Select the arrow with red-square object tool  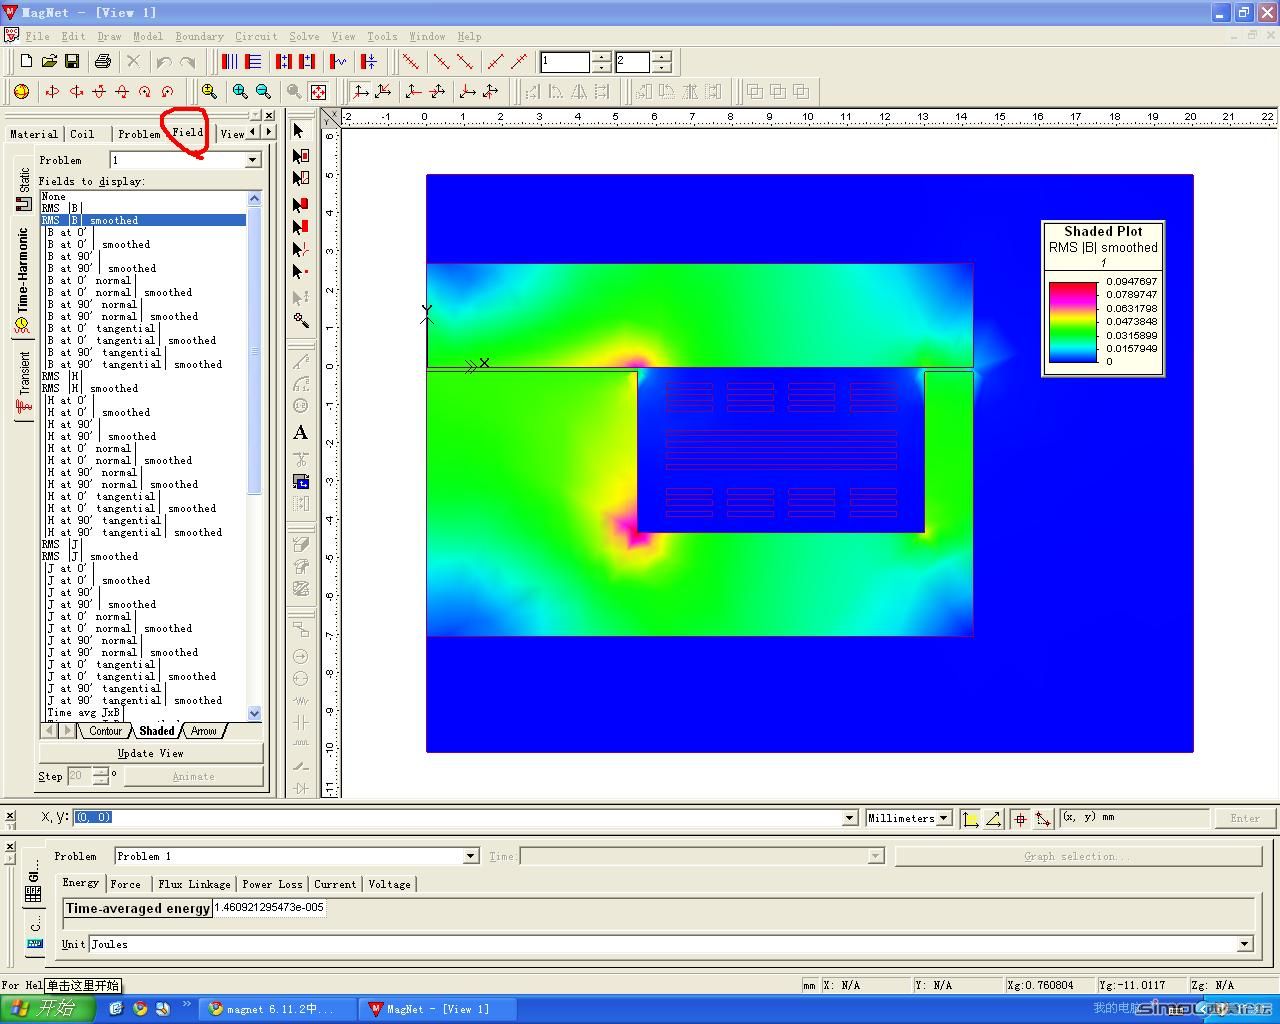click(x=300, y=155)
